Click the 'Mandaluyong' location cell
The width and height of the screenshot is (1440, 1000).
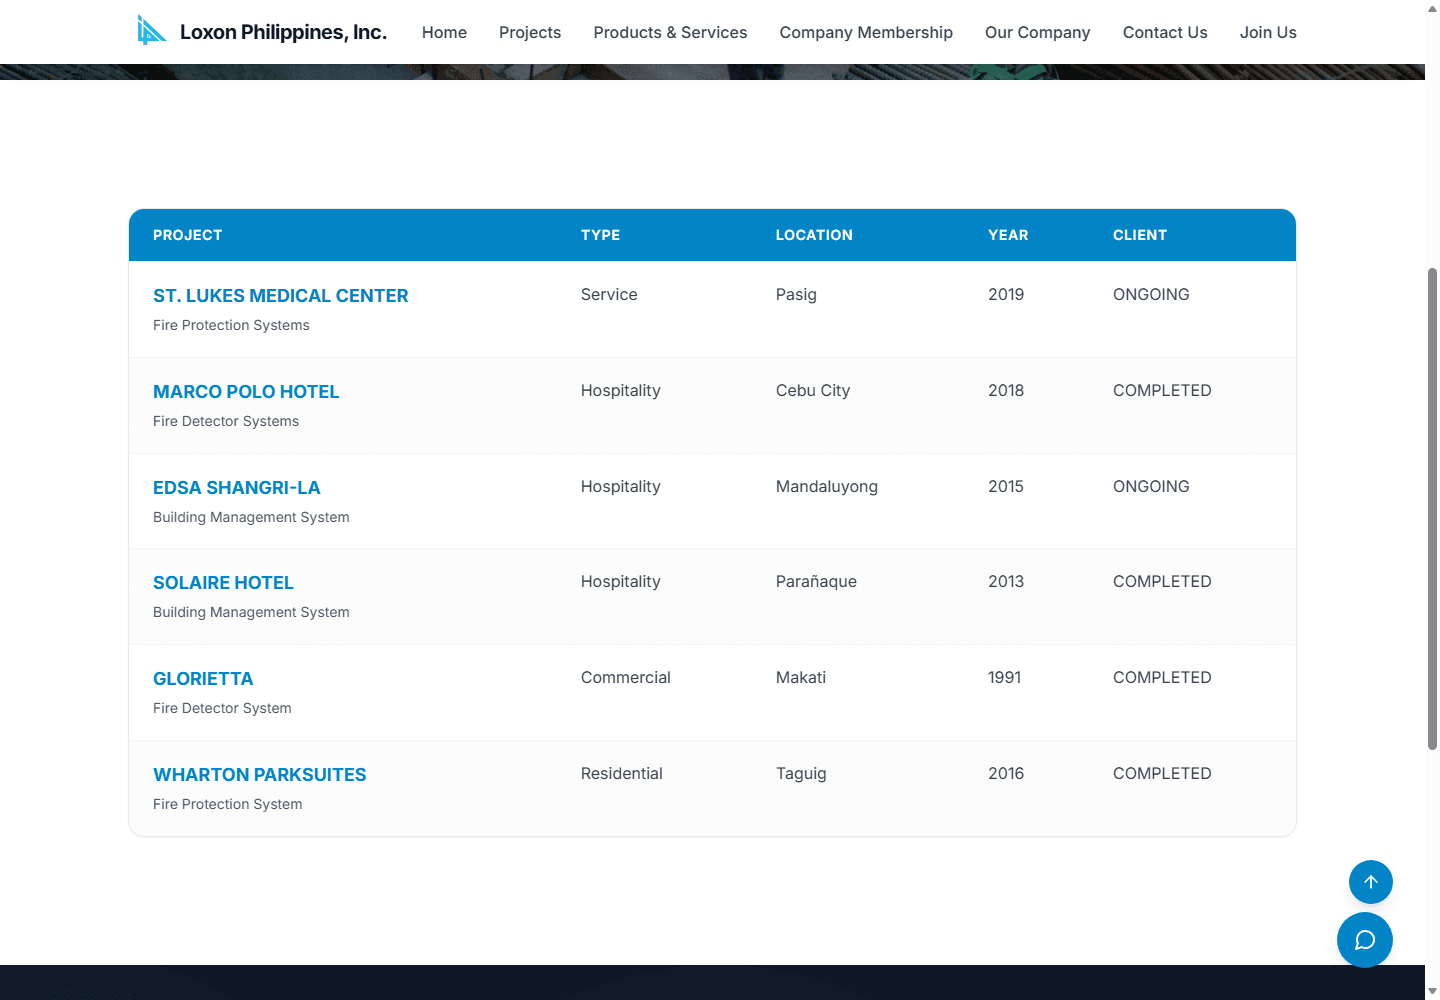click(826, 486)
